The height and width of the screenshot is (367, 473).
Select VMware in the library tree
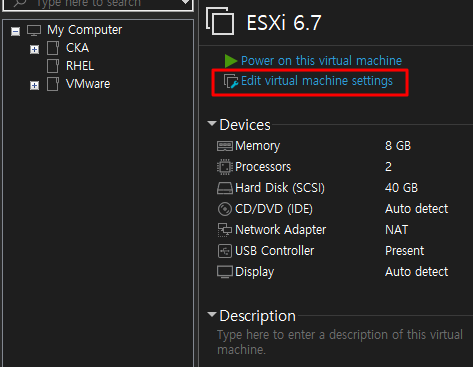click(x=88, y=84)
